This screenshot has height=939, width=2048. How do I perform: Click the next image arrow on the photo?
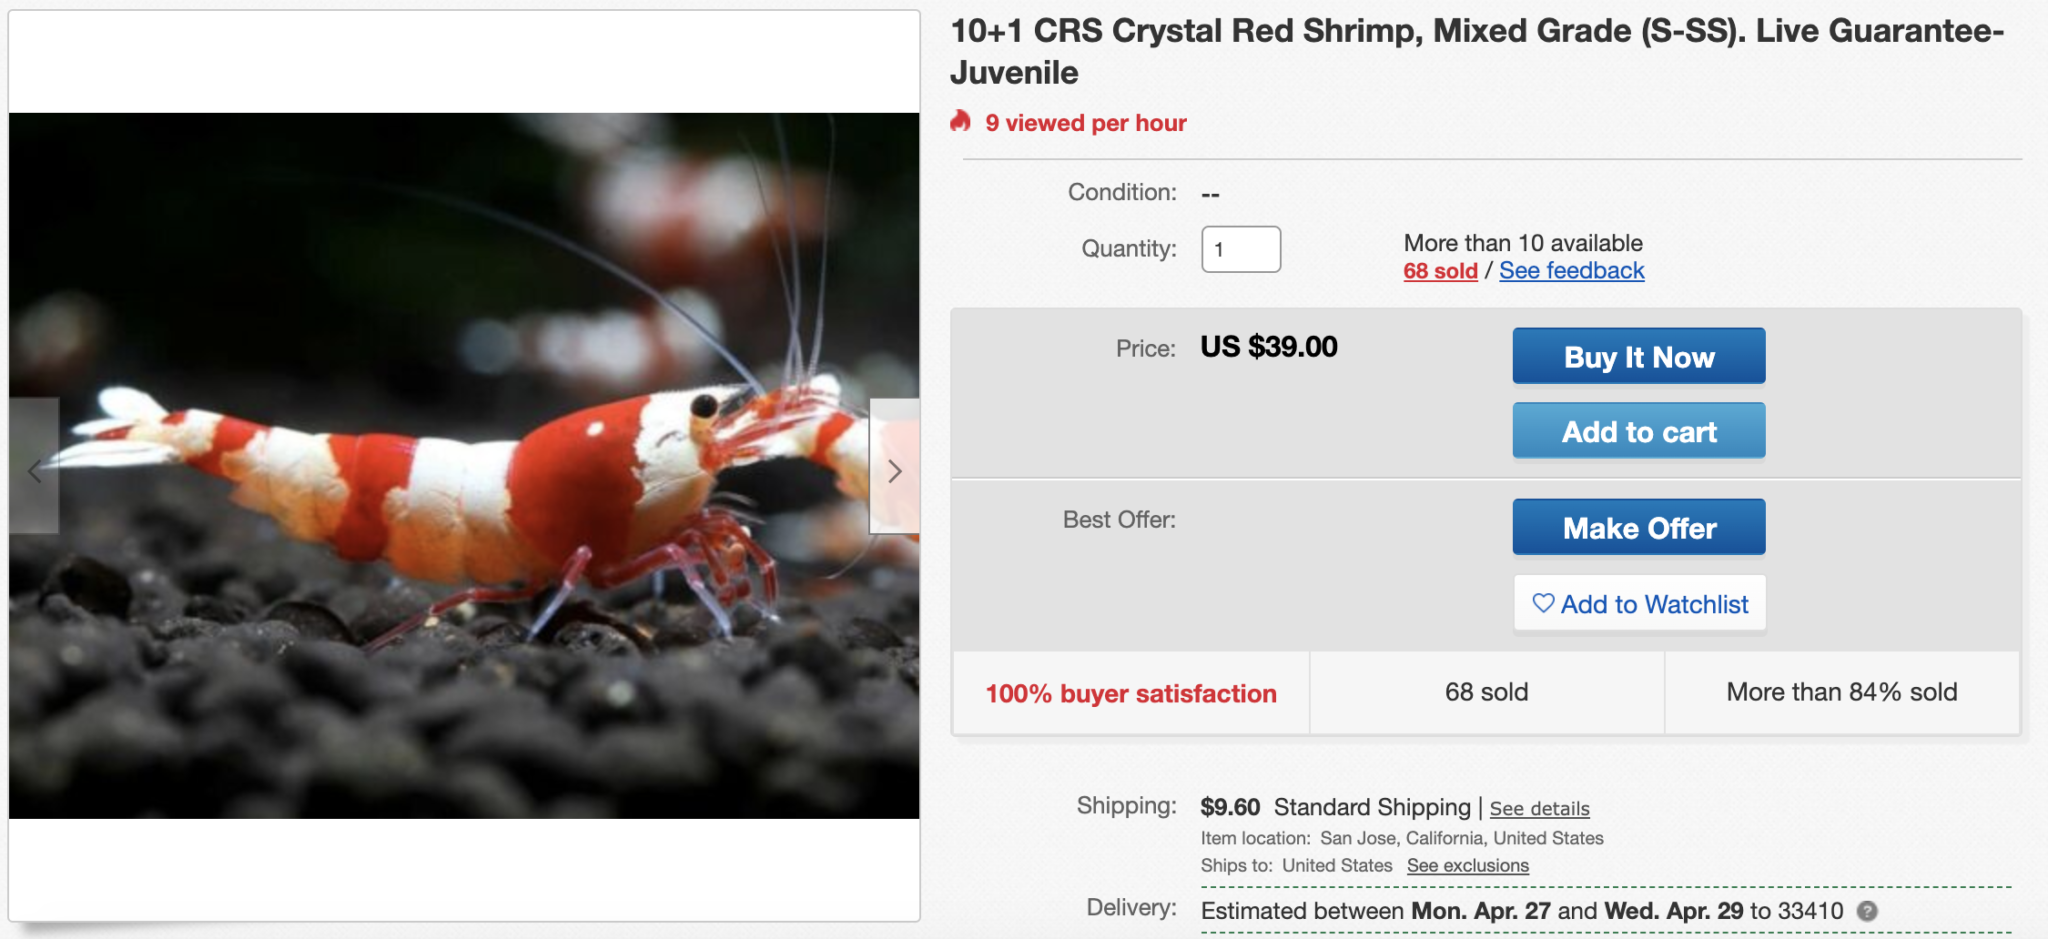895,471
